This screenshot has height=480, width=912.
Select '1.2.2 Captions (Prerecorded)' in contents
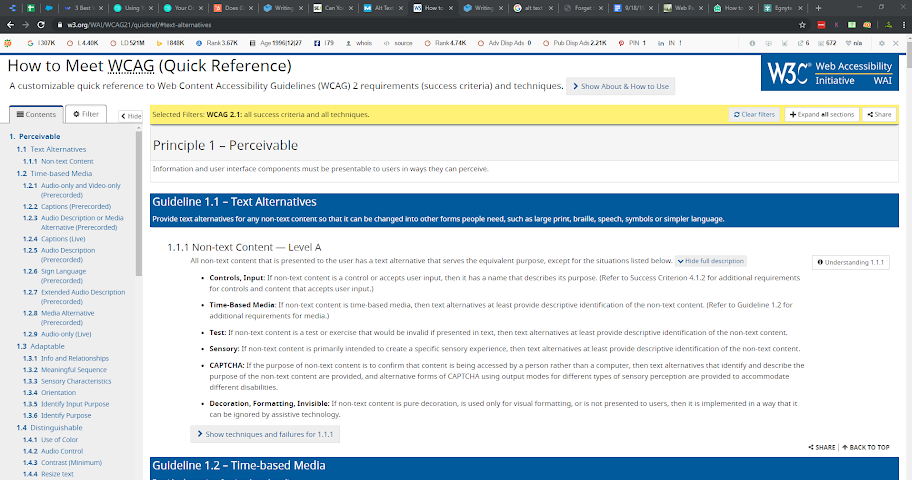[x=67, y=207]
